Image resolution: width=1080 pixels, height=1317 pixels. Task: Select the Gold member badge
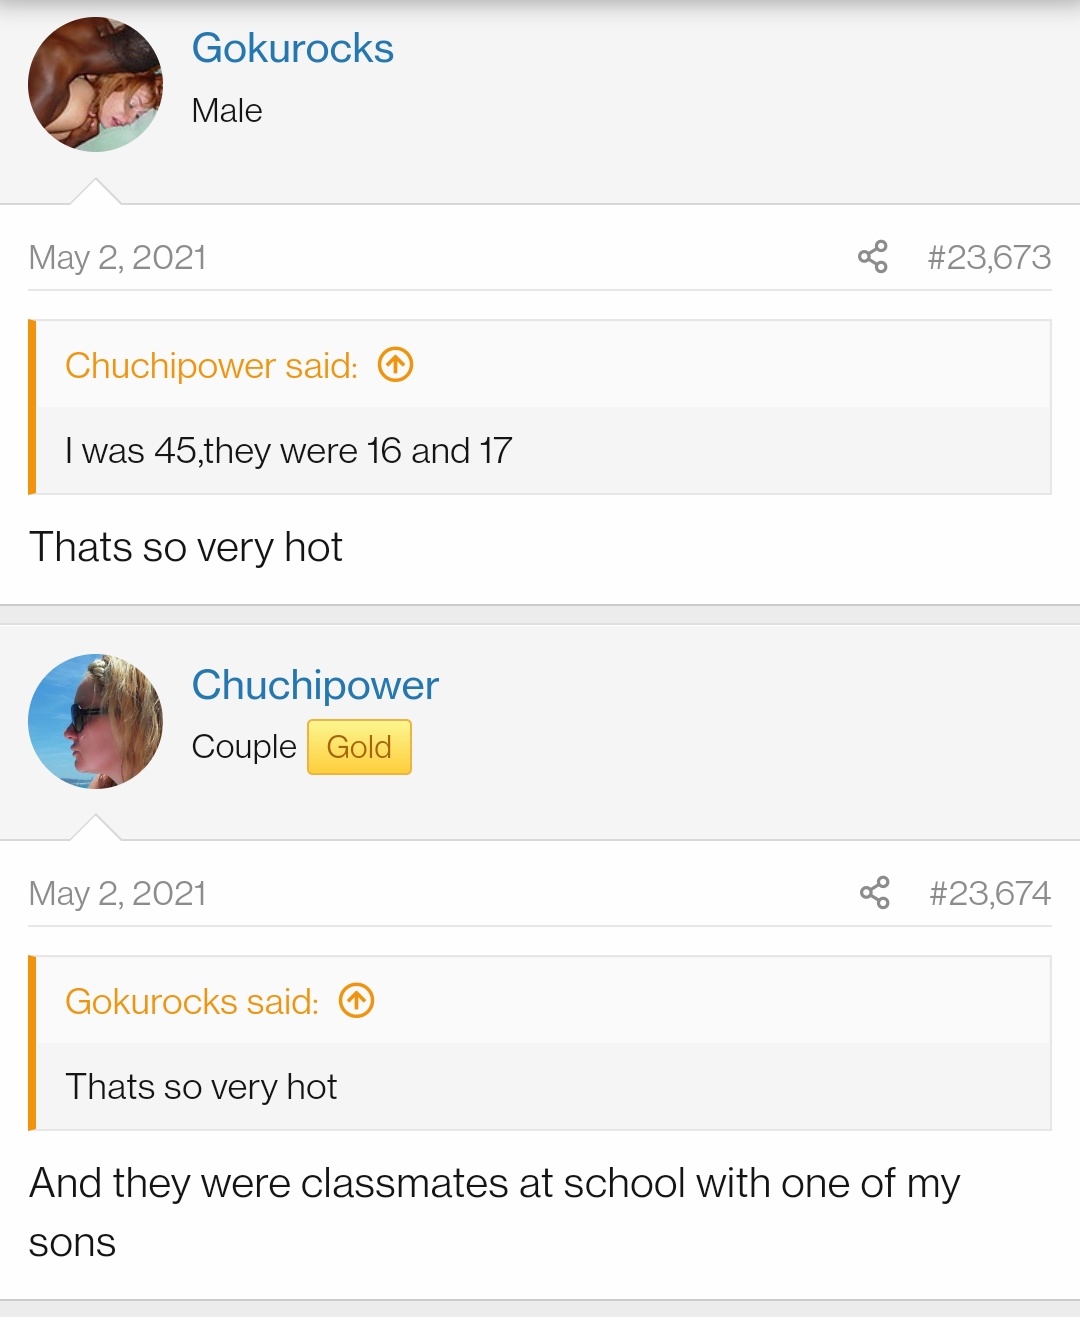click(x=359, y=747)
